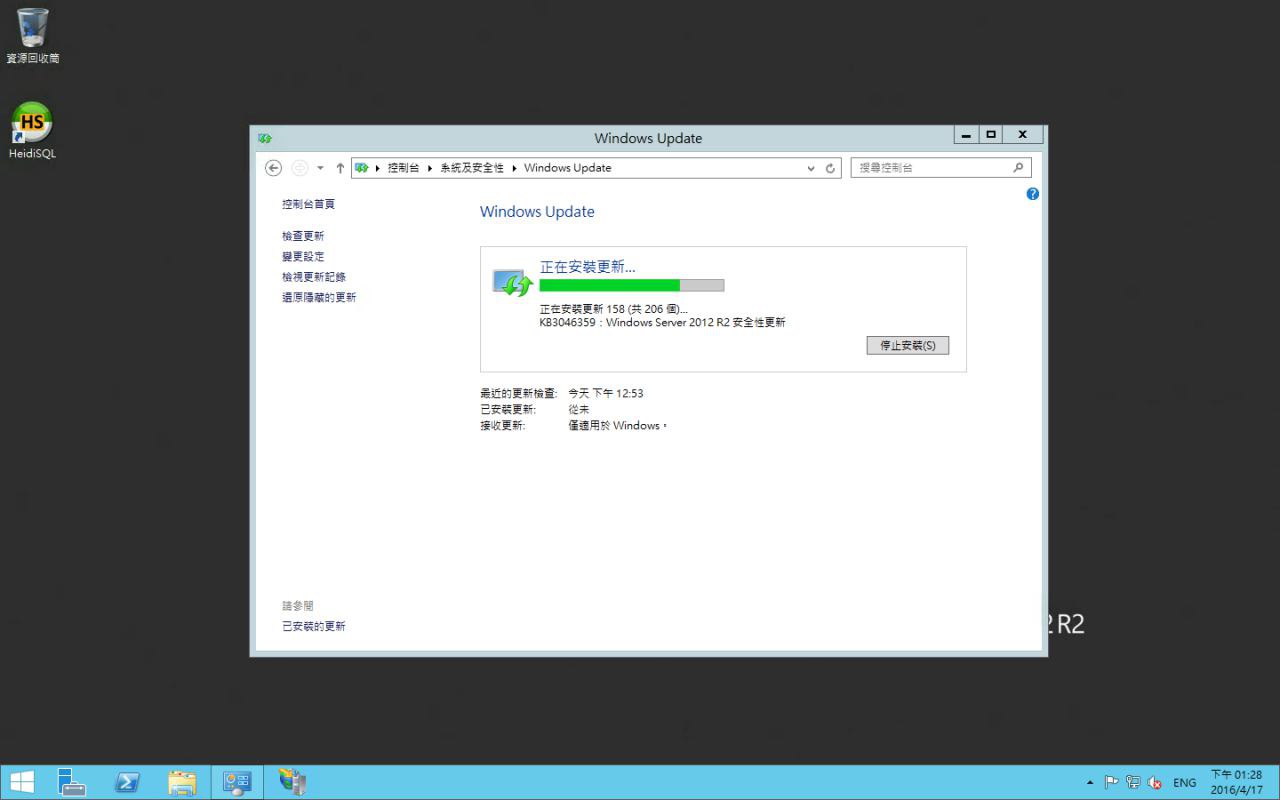
Task: Open the 資源回收筒 desktop icon
Action: tap(32, 36)
